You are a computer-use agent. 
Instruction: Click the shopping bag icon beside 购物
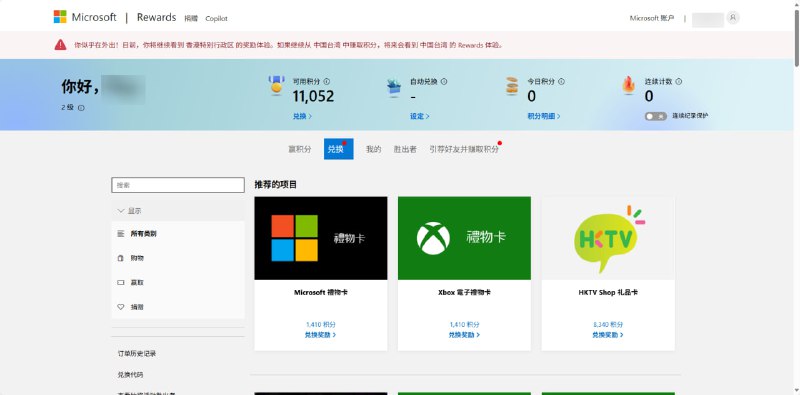point(121,258)
